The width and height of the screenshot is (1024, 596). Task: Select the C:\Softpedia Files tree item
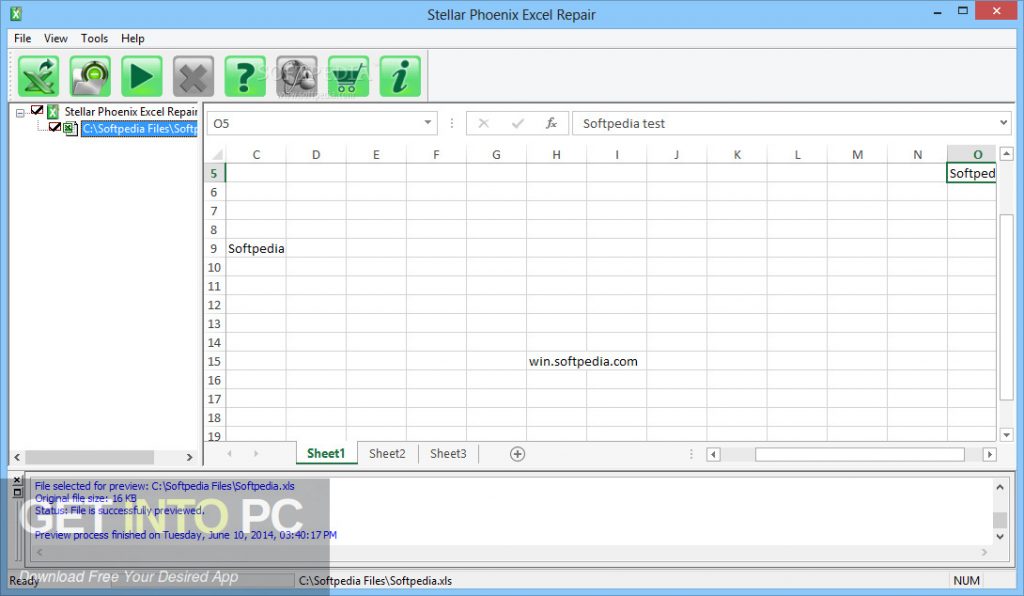[139, 129]
